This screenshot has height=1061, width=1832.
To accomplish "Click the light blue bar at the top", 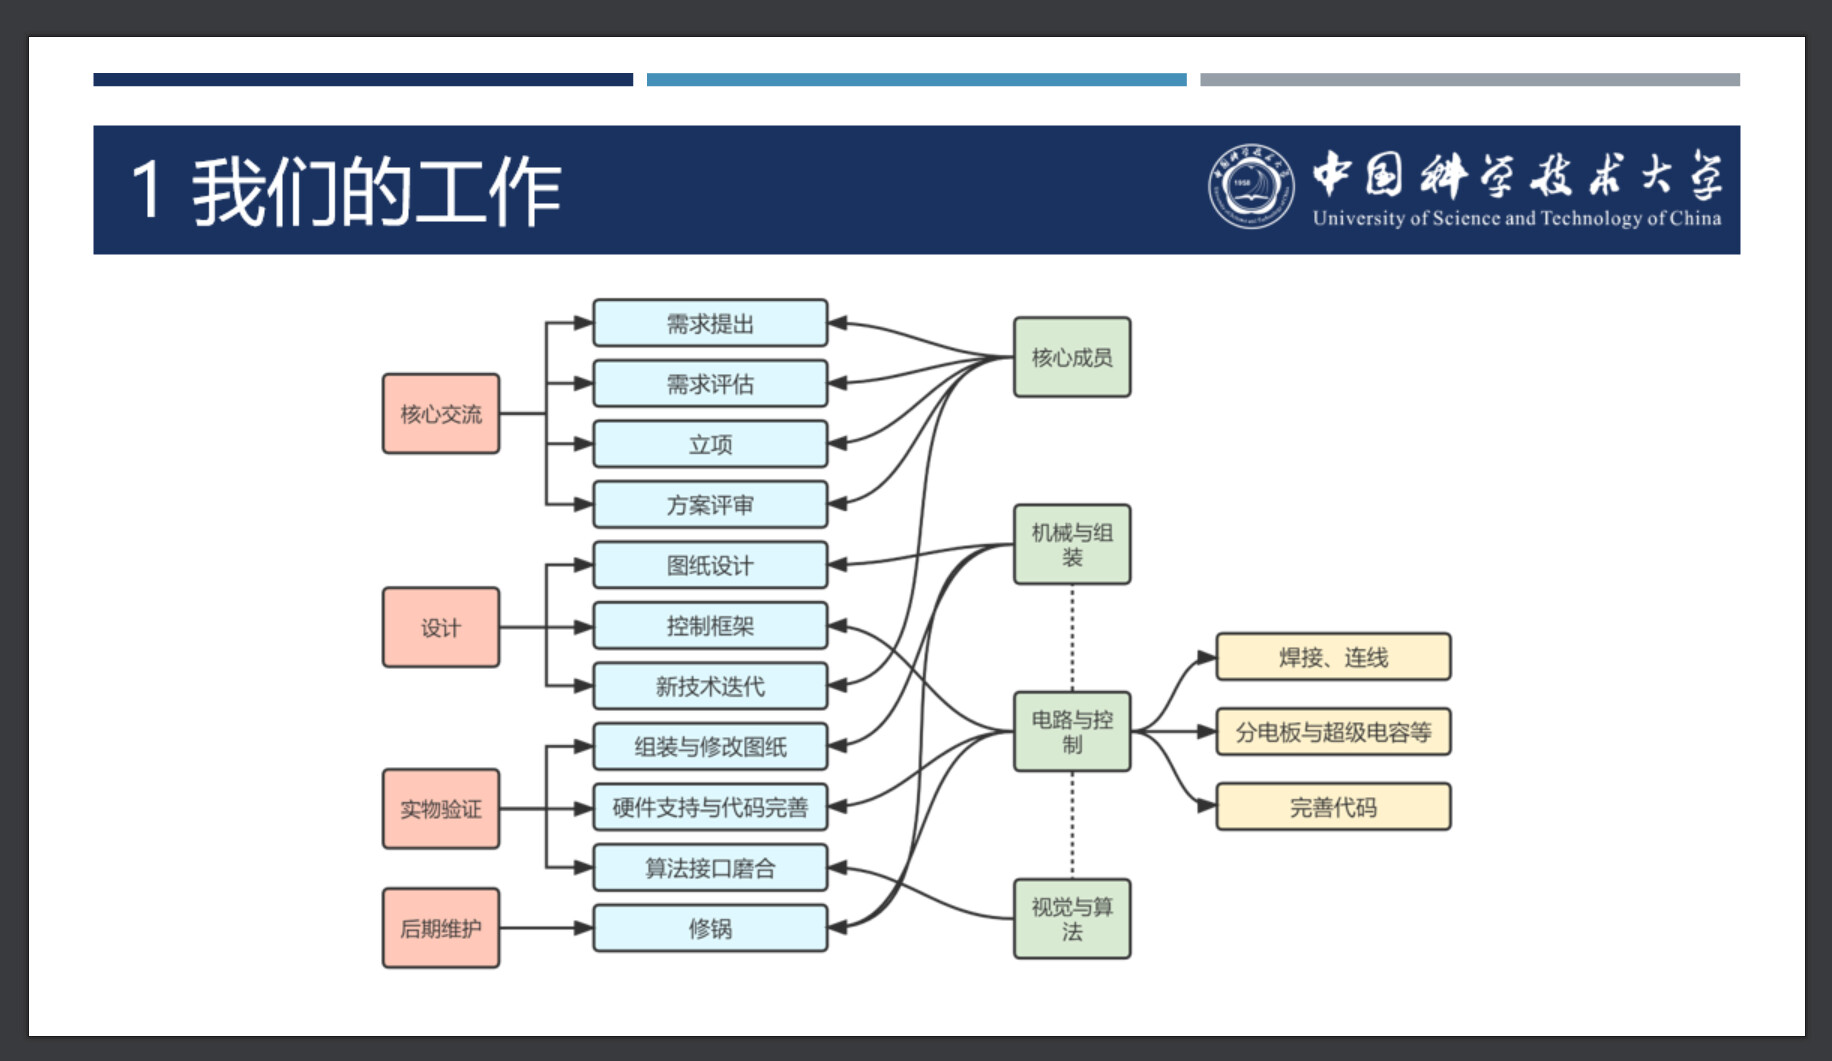I will tap(916, 79).
